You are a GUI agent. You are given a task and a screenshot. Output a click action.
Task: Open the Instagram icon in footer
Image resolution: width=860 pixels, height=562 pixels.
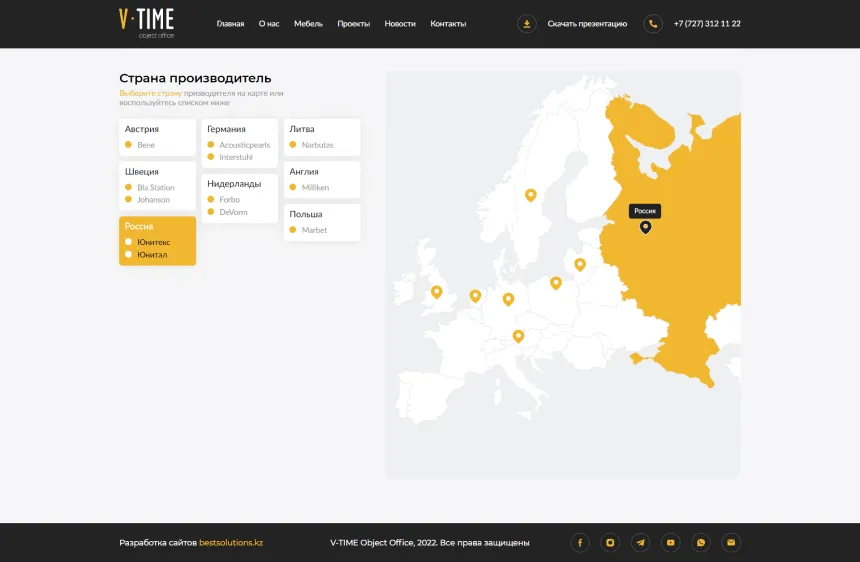click(x=610, y=542)
